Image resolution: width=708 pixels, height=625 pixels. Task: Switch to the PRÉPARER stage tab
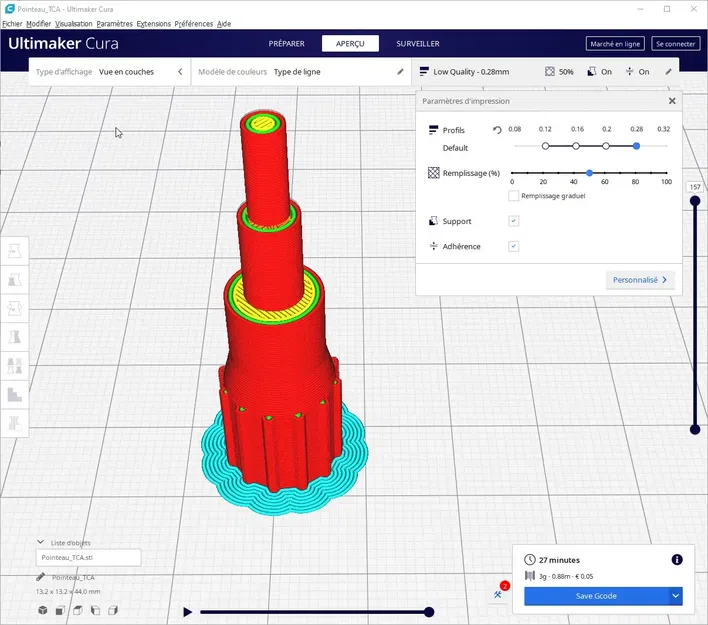[287, 44]
